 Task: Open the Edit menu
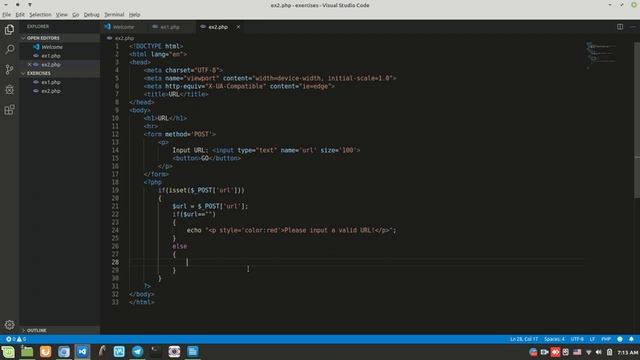tap(20, 15)
